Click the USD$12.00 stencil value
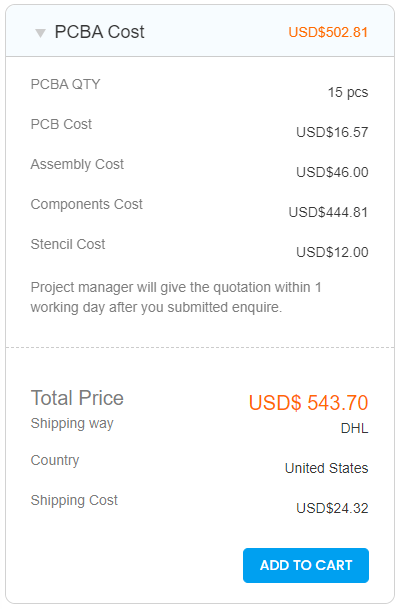Image resolution: width=398 pixels, height=609 pixels. pos(332,252)
